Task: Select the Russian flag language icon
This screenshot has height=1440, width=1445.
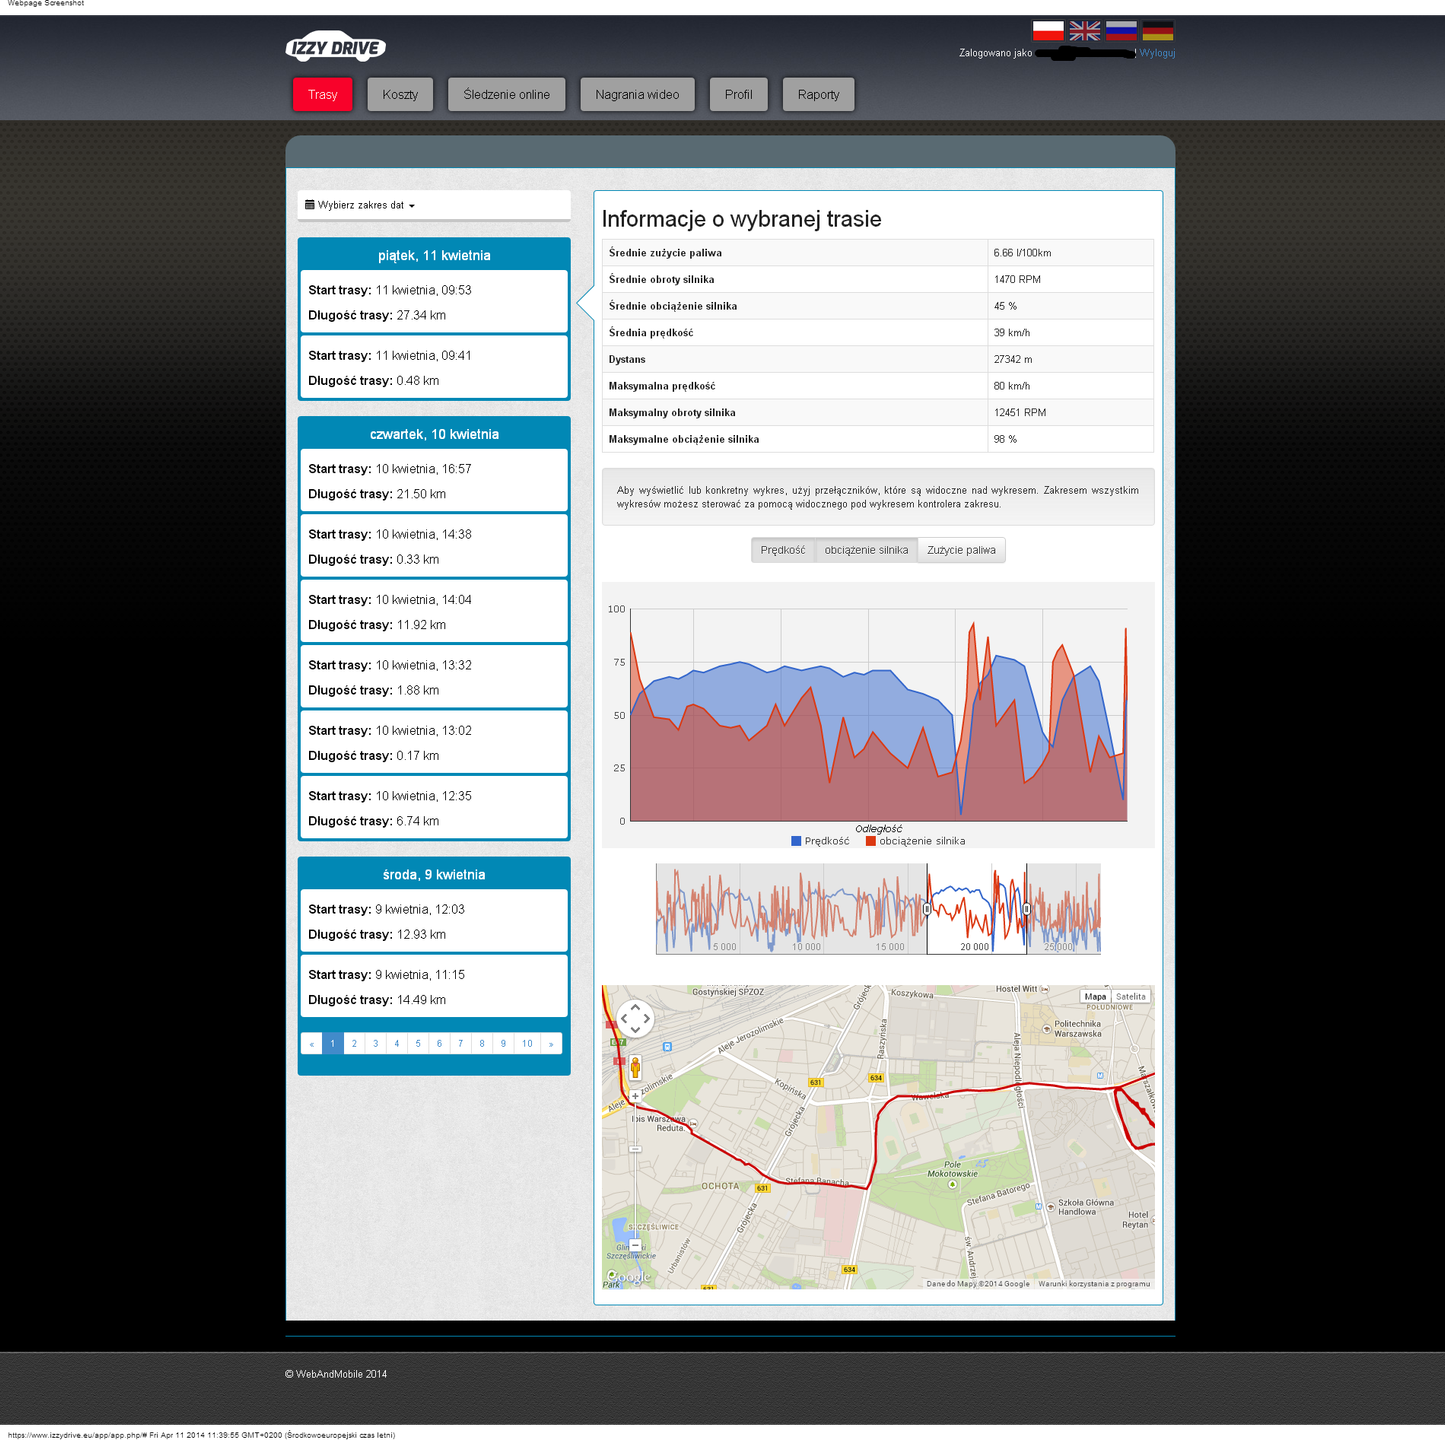Action: (x=1121, y=31)
